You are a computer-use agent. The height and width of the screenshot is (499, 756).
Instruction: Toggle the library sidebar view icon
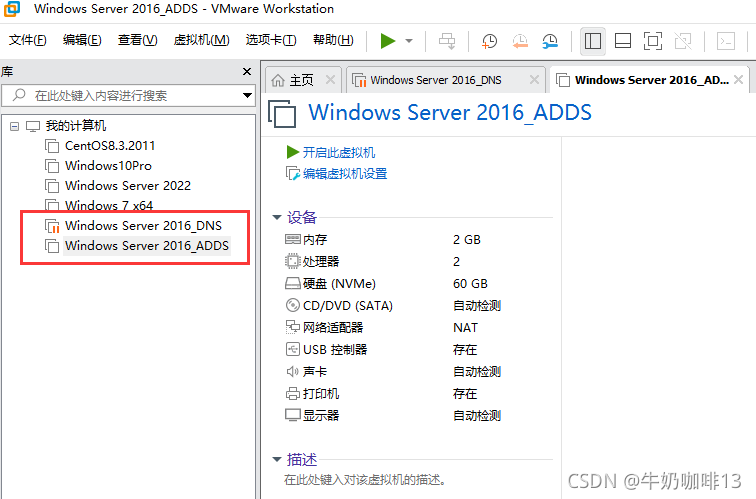click(593, 41)
